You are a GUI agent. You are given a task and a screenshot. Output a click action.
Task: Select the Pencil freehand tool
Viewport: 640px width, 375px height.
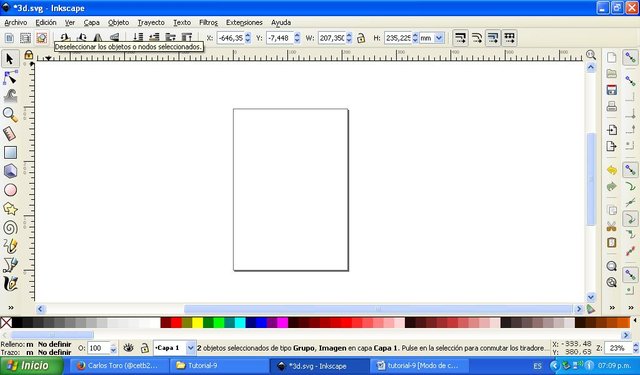pyautogui.click(x=10, y=246)
